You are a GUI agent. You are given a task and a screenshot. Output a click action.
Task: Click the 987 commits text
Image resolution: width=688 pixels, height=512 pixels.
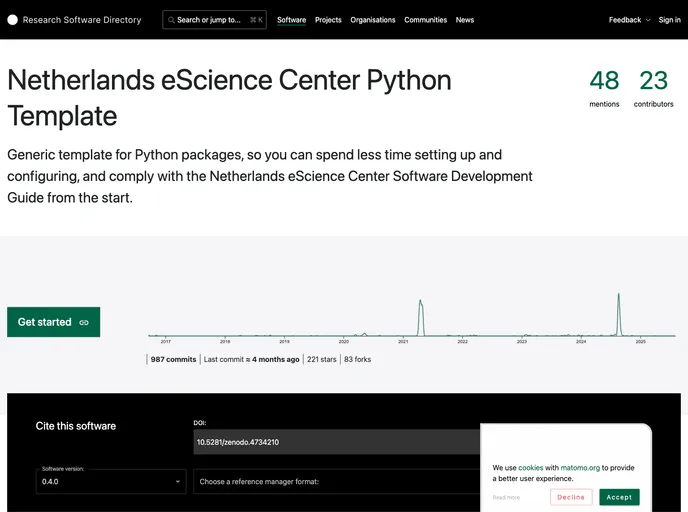point(173,359)
